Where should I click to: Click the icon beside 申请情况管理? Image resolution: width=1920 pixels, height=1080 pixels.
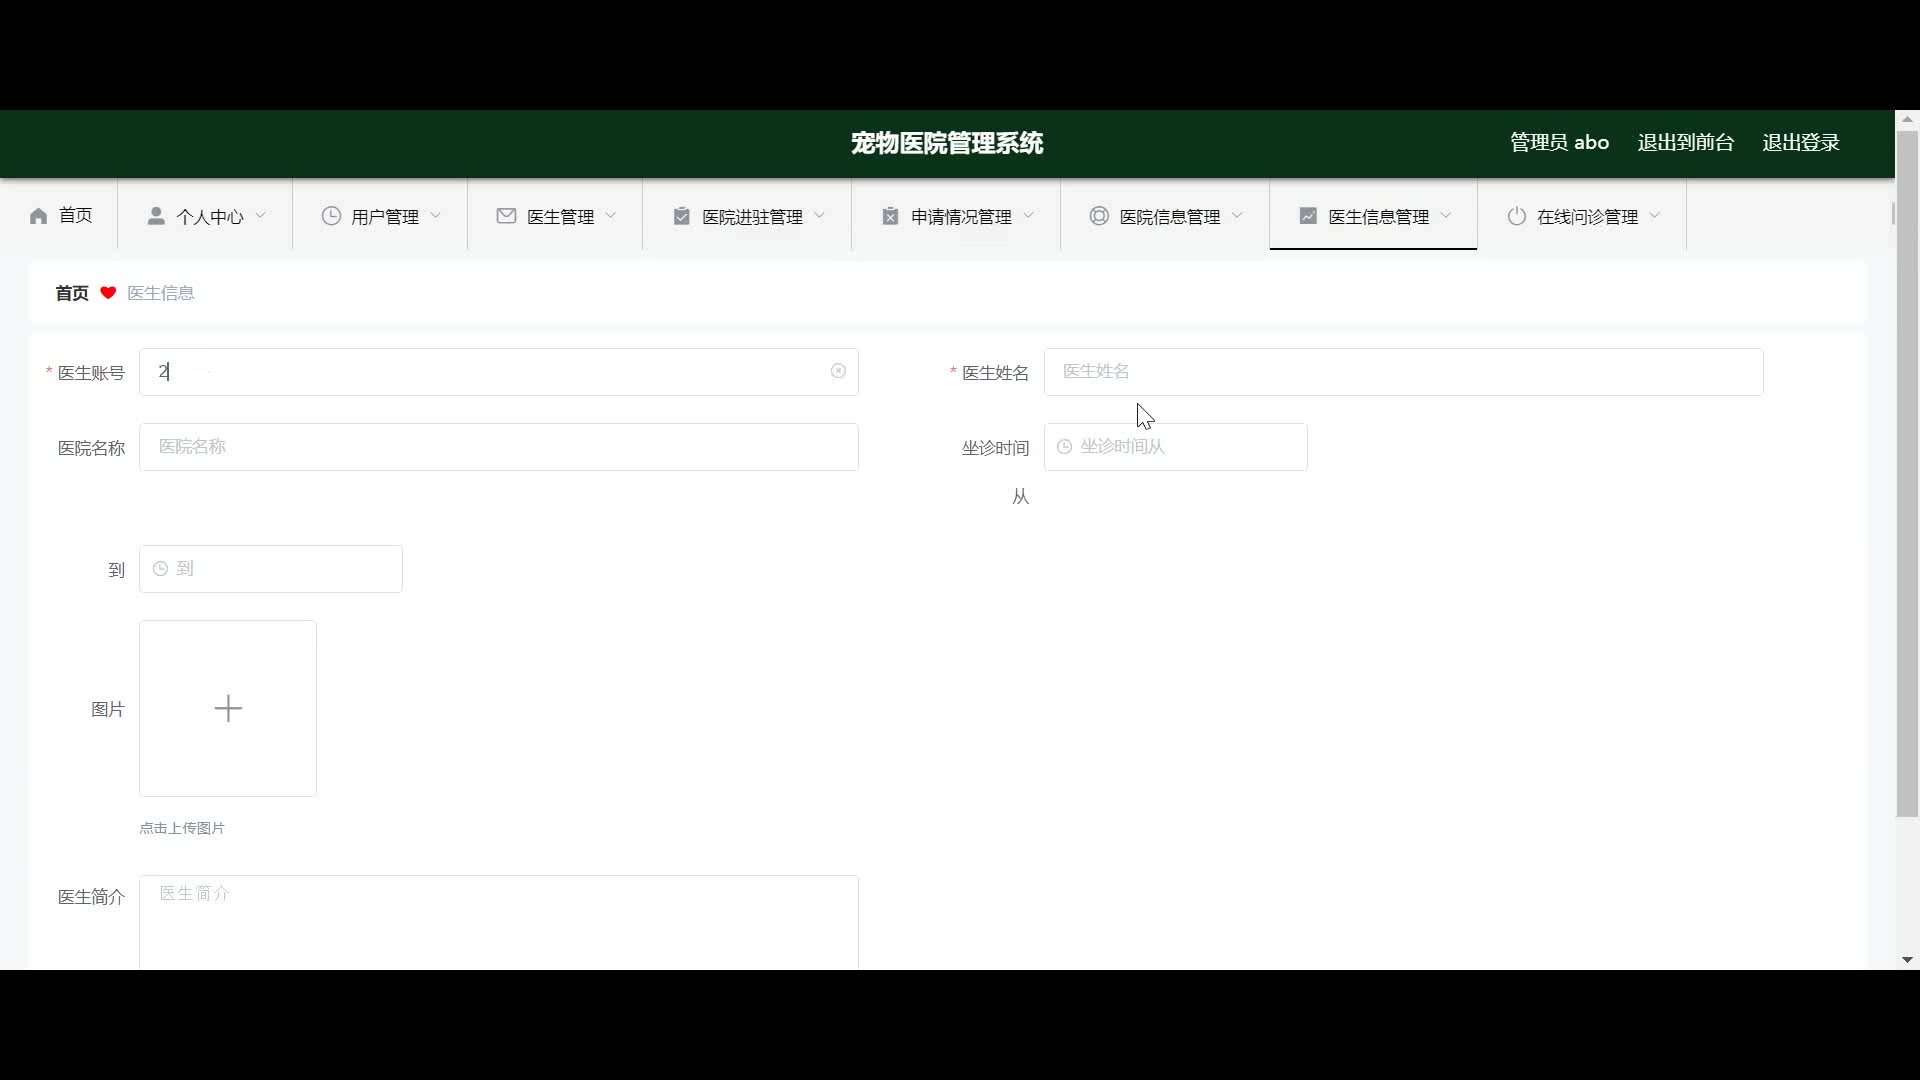coord(890,216)
